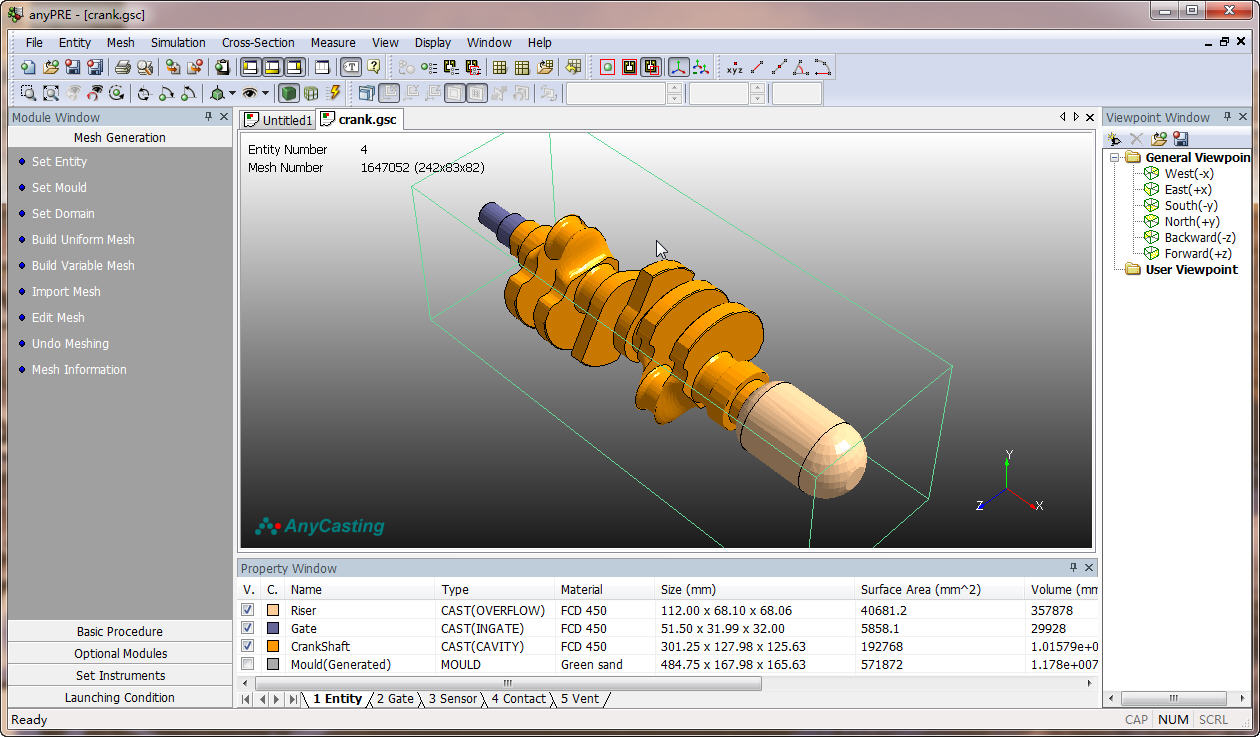Image resolution: width=1260 pixels, height=737 pixels.
Task: Add new viewpoint in Viewpoint Window toolbar
Action: (x=1114, y=139)
